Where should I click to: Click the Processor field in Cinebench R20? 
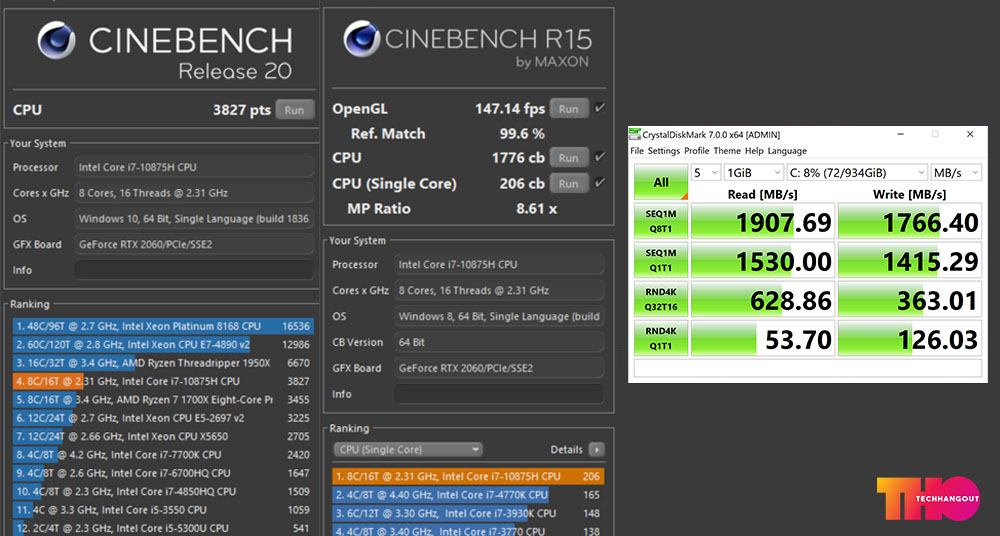click(x=194, y=167)
